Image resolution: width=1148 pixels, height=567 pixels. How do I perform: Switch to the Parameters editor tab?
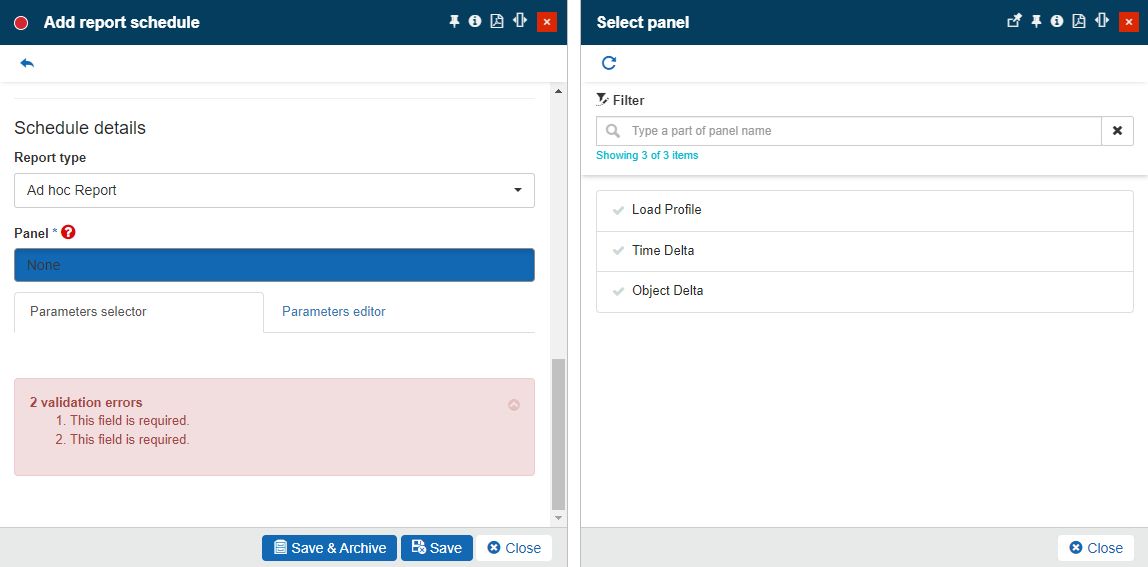click(x=333, y=312)
